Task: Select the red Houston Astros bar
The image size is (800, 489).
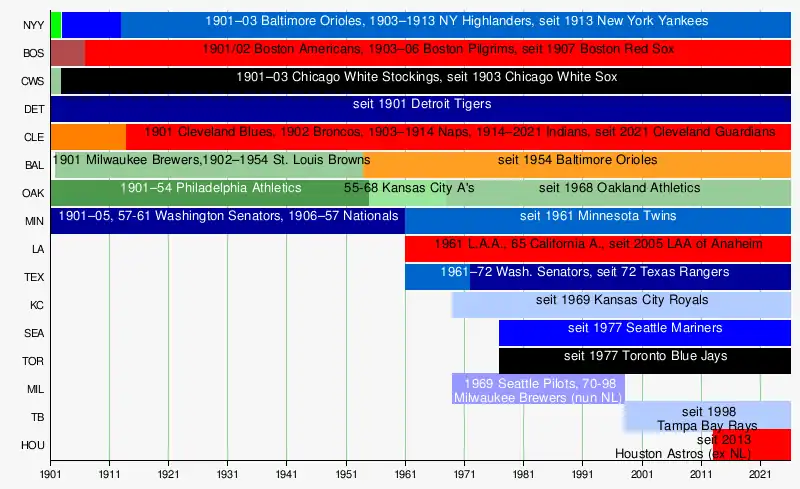Action: (752, 445)
